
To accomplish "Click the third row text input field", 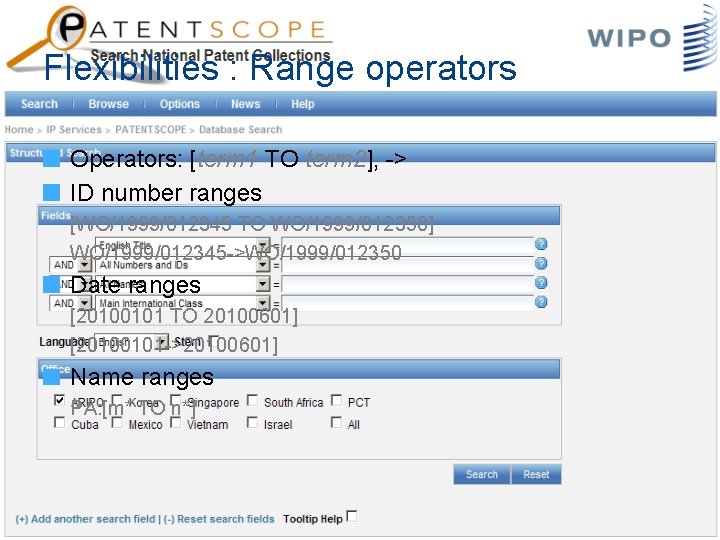I will coord(408,284).
